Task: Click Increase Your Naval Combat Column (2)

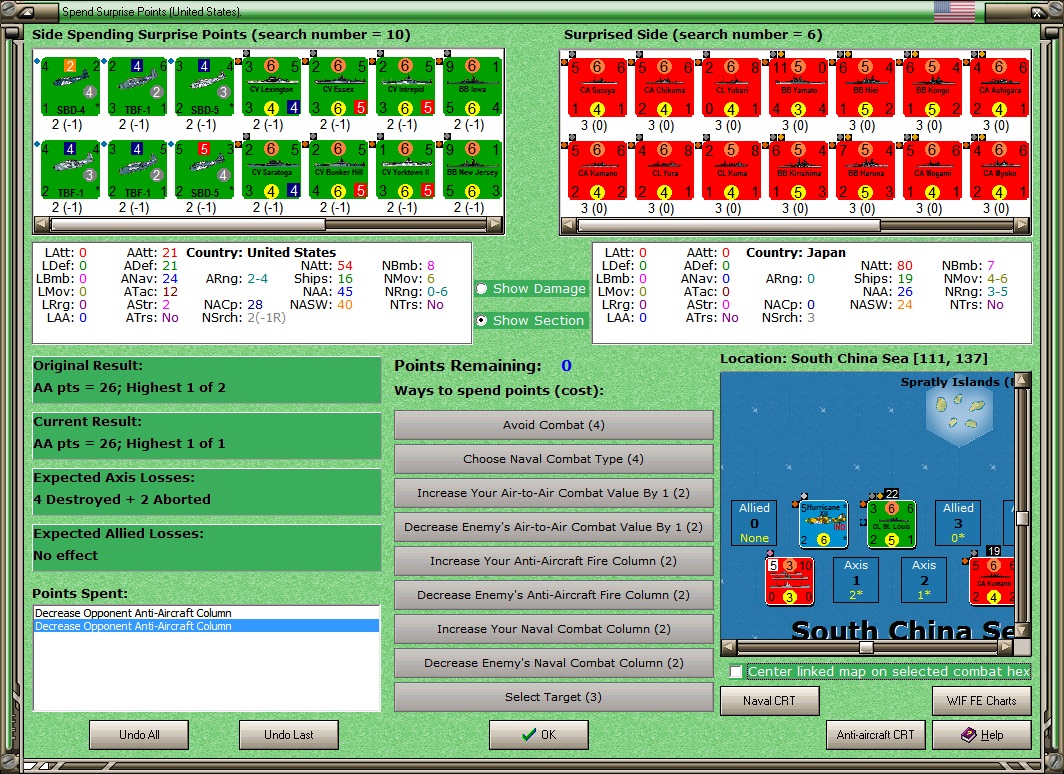Action: click(554, 629)
